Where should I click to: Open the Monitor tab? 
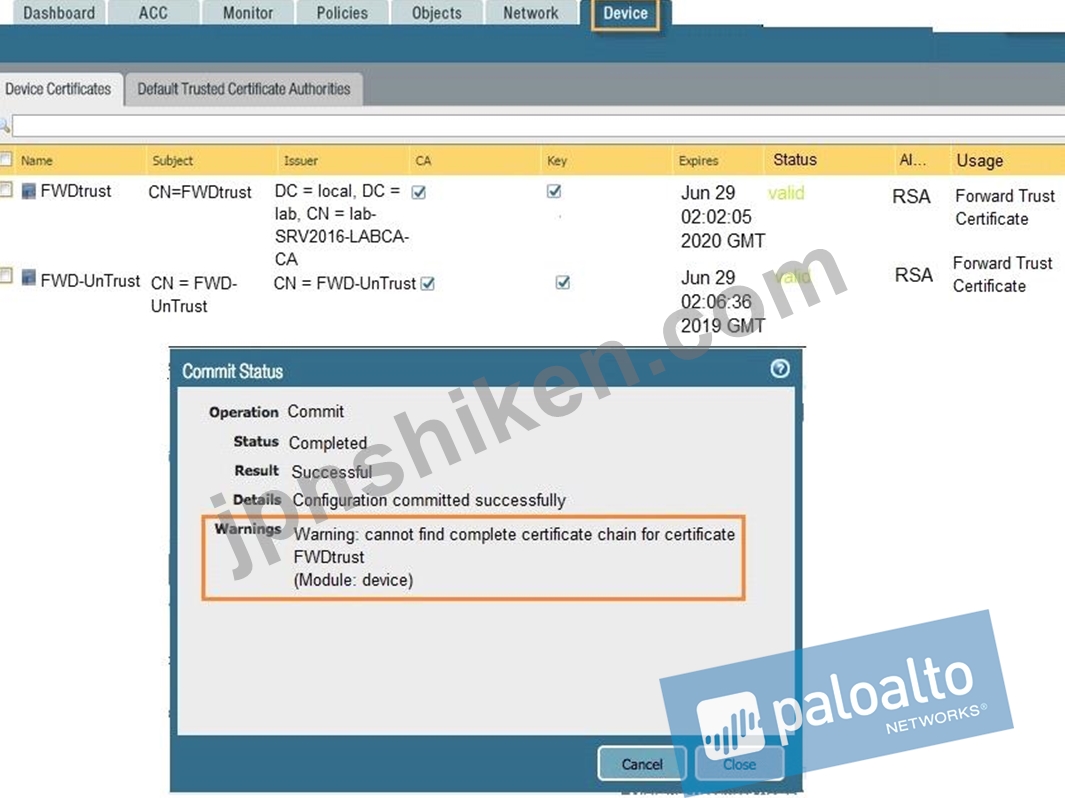click(x=248, y=13)
